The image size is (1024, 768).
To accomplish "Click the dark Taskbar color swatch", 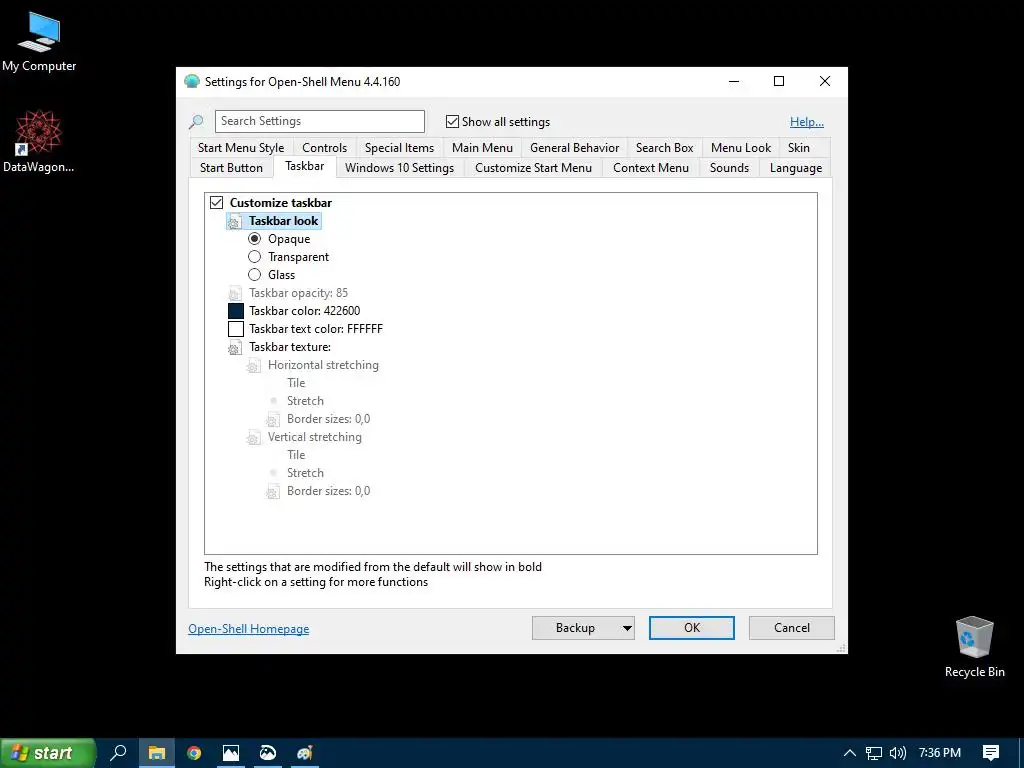I will coord(236,312).
